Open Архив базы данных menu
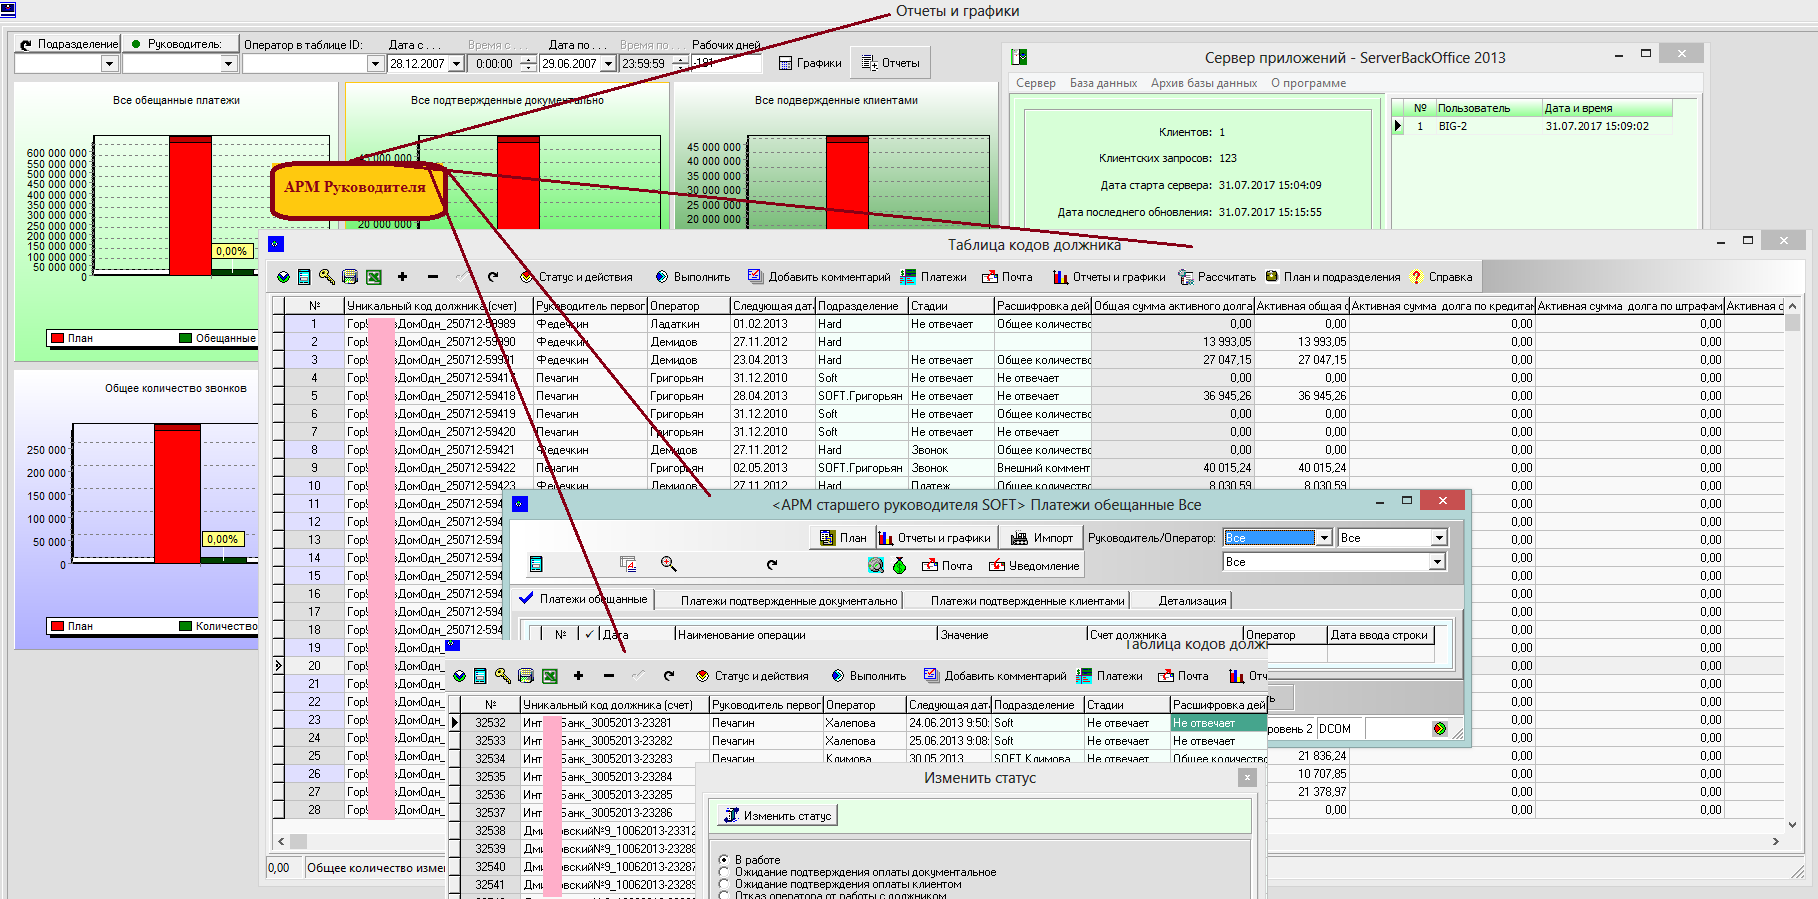 tap(1203, 83)
